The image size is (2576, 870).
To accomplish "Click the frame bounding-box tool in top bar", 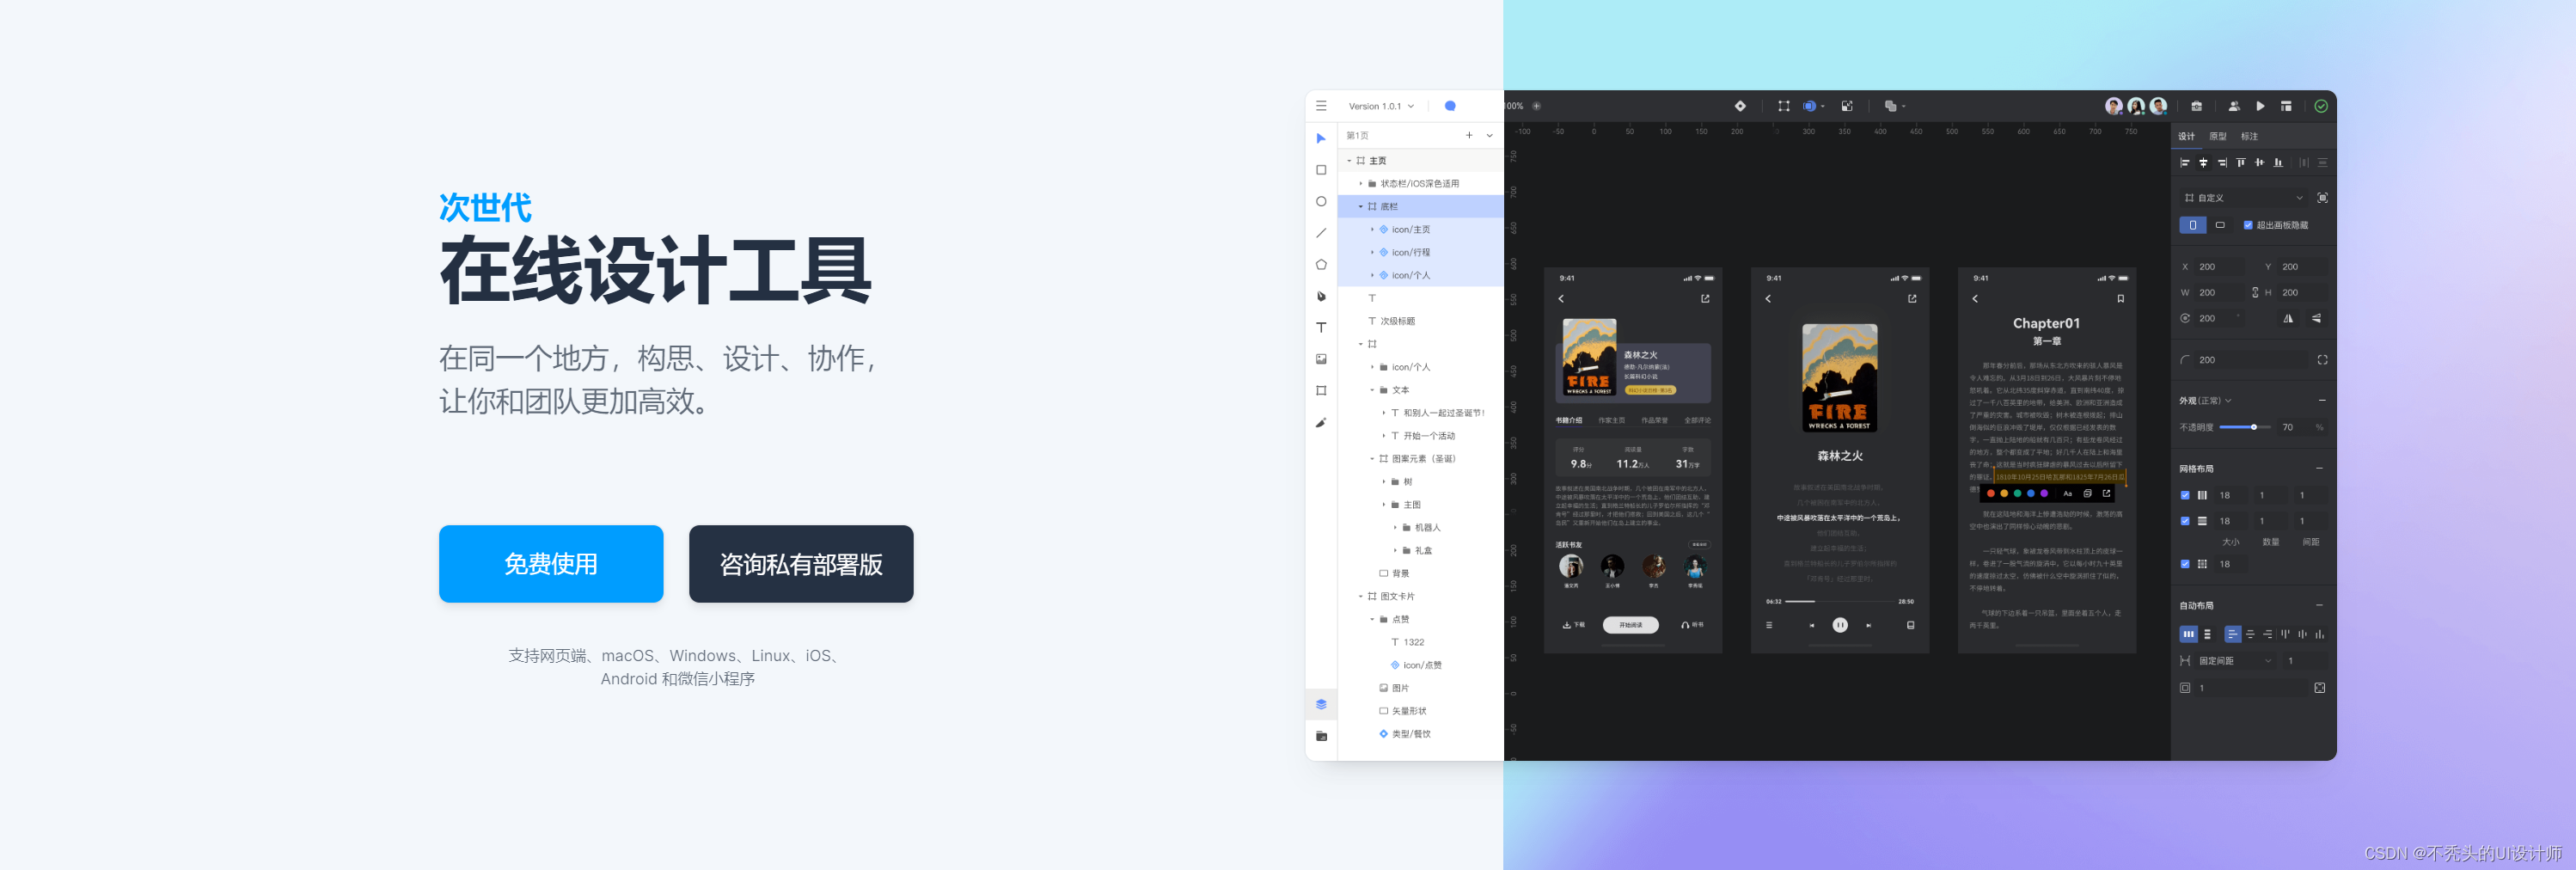I will (1783, 106).
